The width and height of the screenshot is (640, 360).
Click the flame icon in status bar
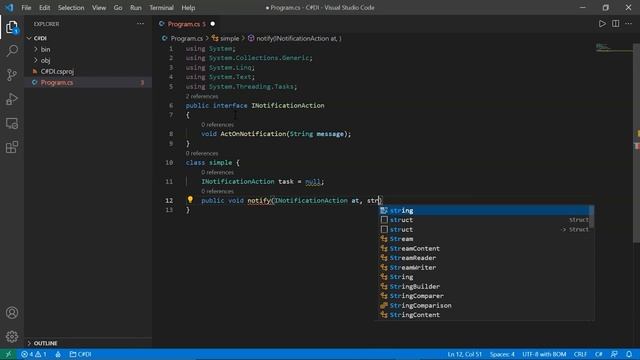point(58,354)
